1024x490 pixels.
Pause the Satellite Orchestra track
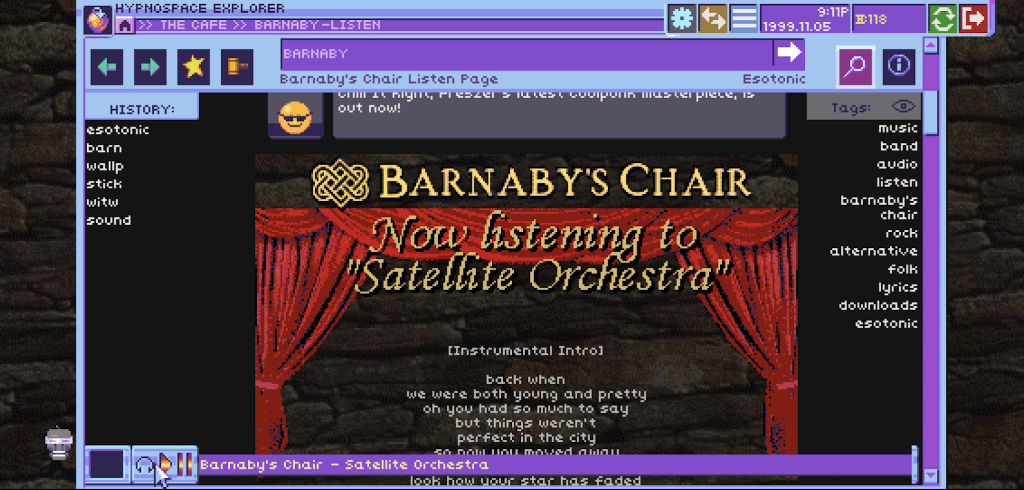click(185, 465)
